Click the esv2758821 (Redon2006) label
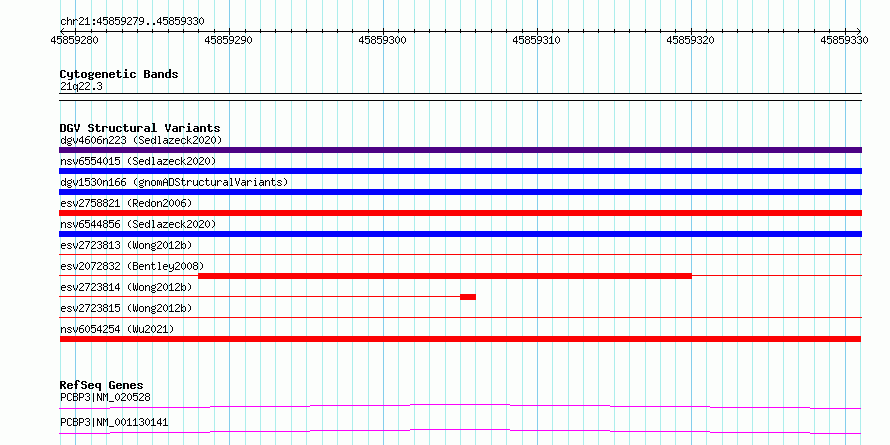This screenshot has height=445, width=890. coord(126,203)
